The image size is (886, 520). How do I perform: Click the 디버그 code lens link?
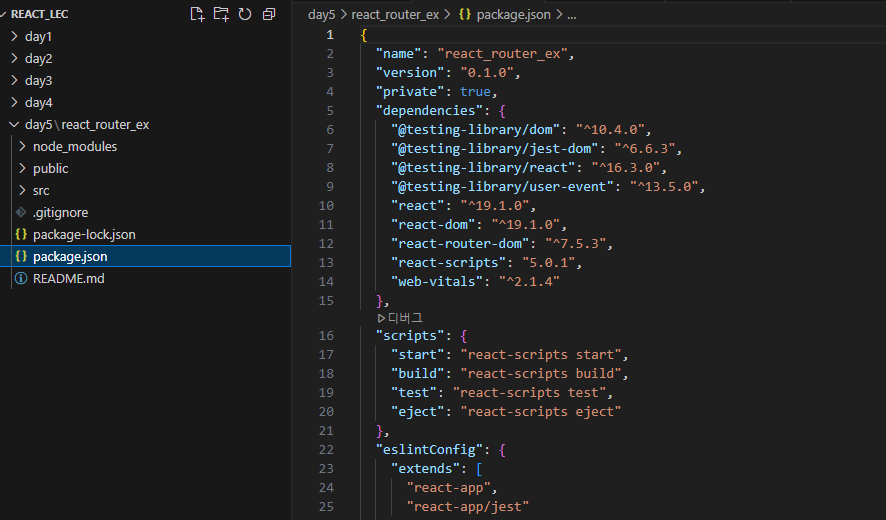coord(405,318)
